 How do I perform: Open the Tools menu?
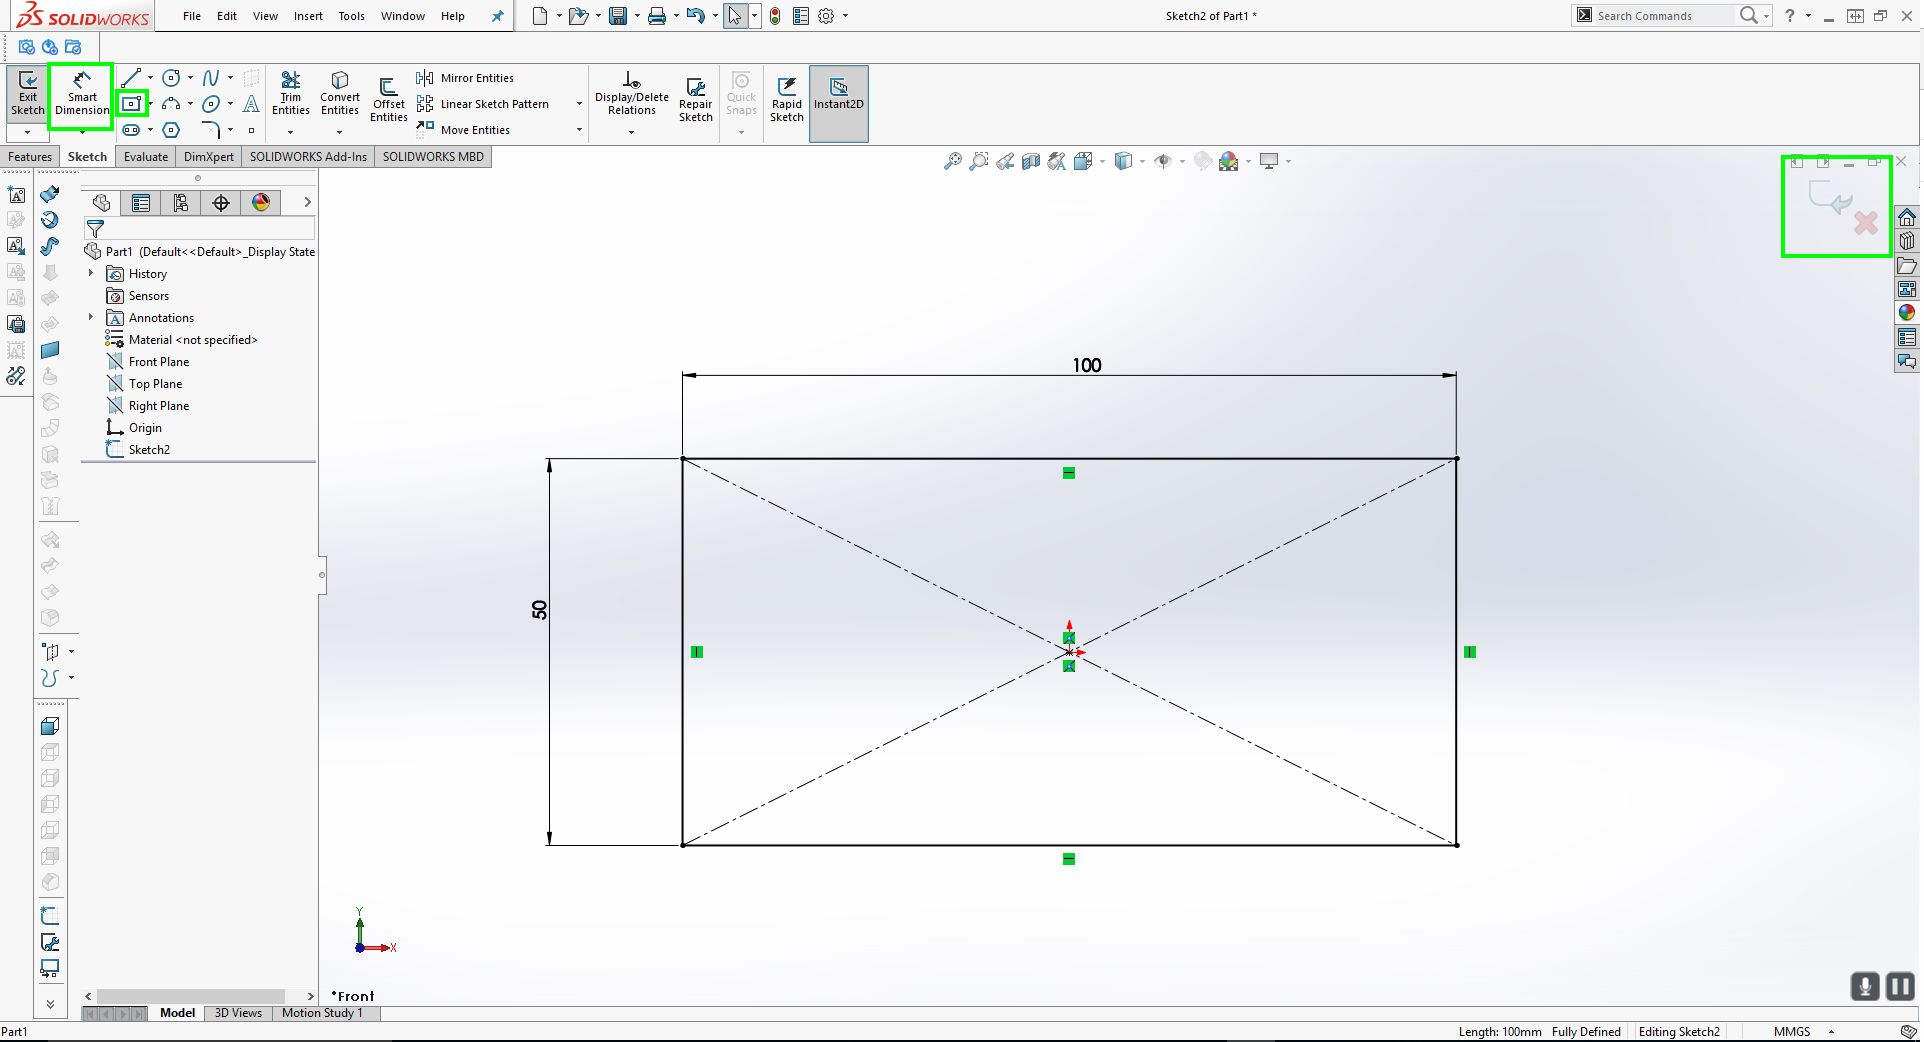pyautogui.click(x=351, y=16)
